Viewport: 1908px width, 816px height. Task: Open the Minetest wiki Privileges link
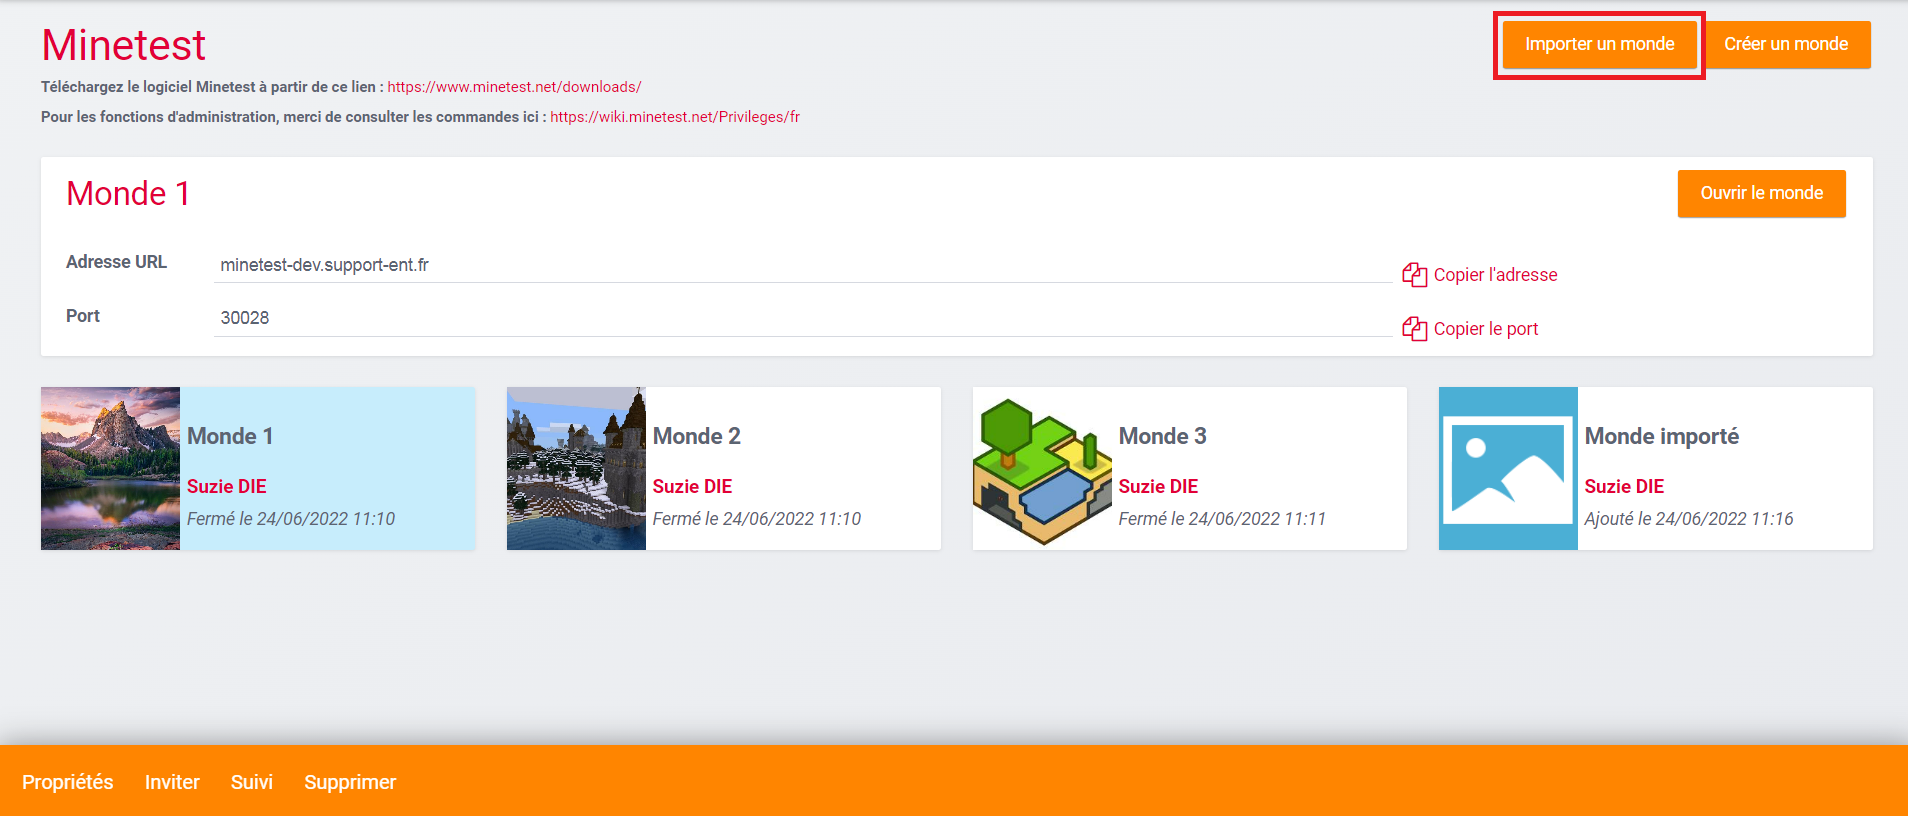[675, 117]
